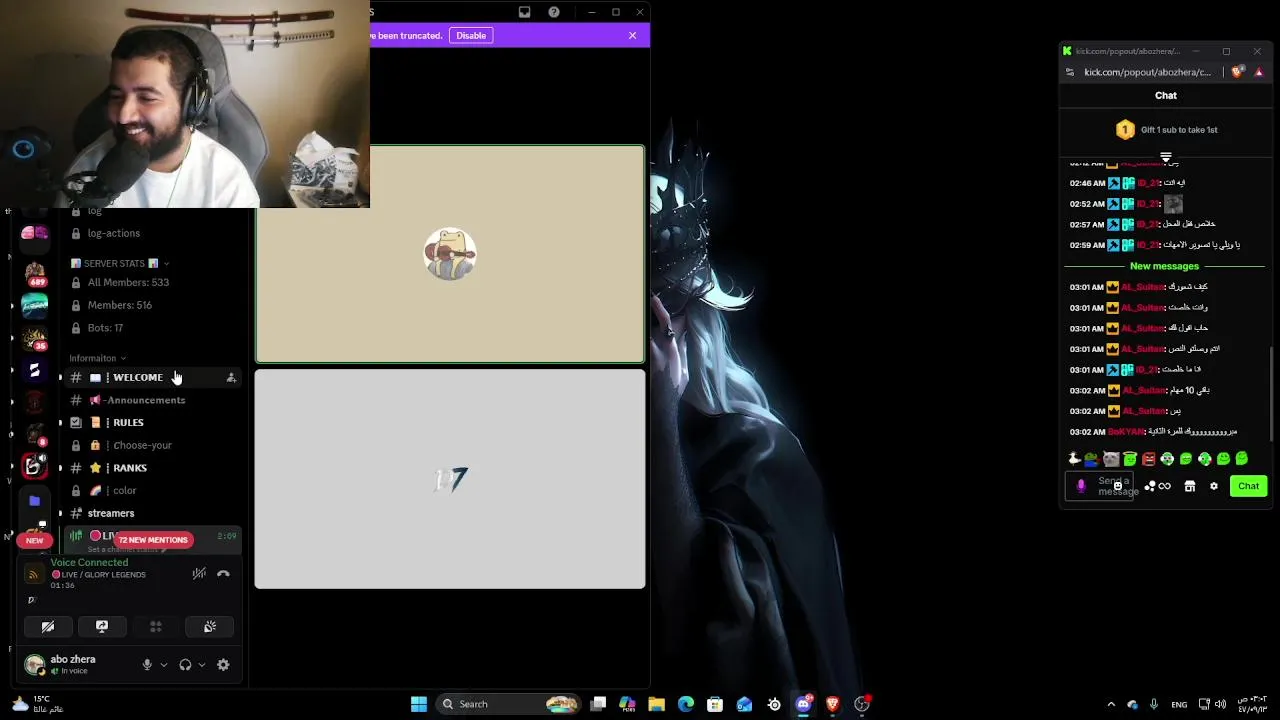Collapse the Informaiton category
1280x720 pixels.
pos(97,358)
